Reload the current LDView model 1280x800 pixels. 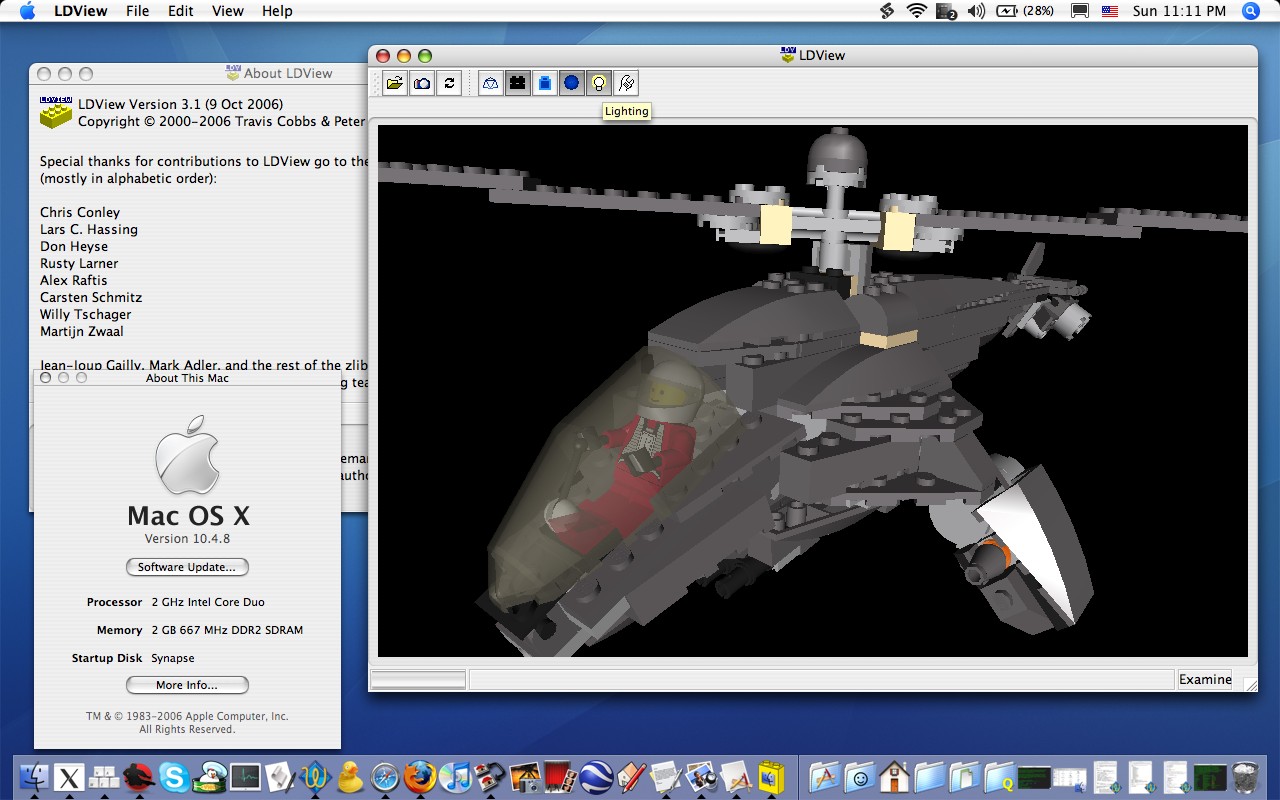point(448,83)
